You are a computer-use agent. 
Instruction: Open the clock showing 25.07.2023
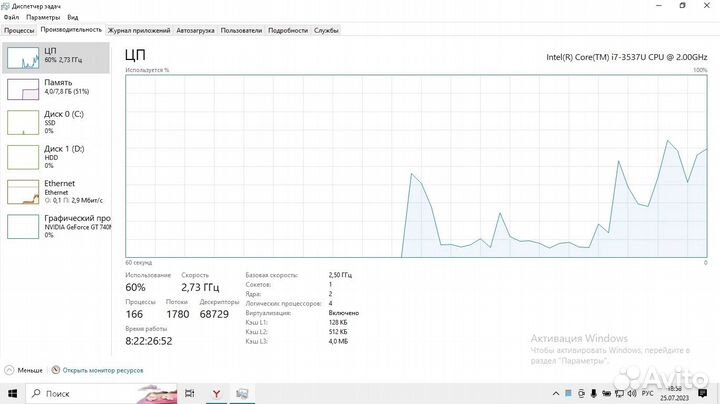675,393
